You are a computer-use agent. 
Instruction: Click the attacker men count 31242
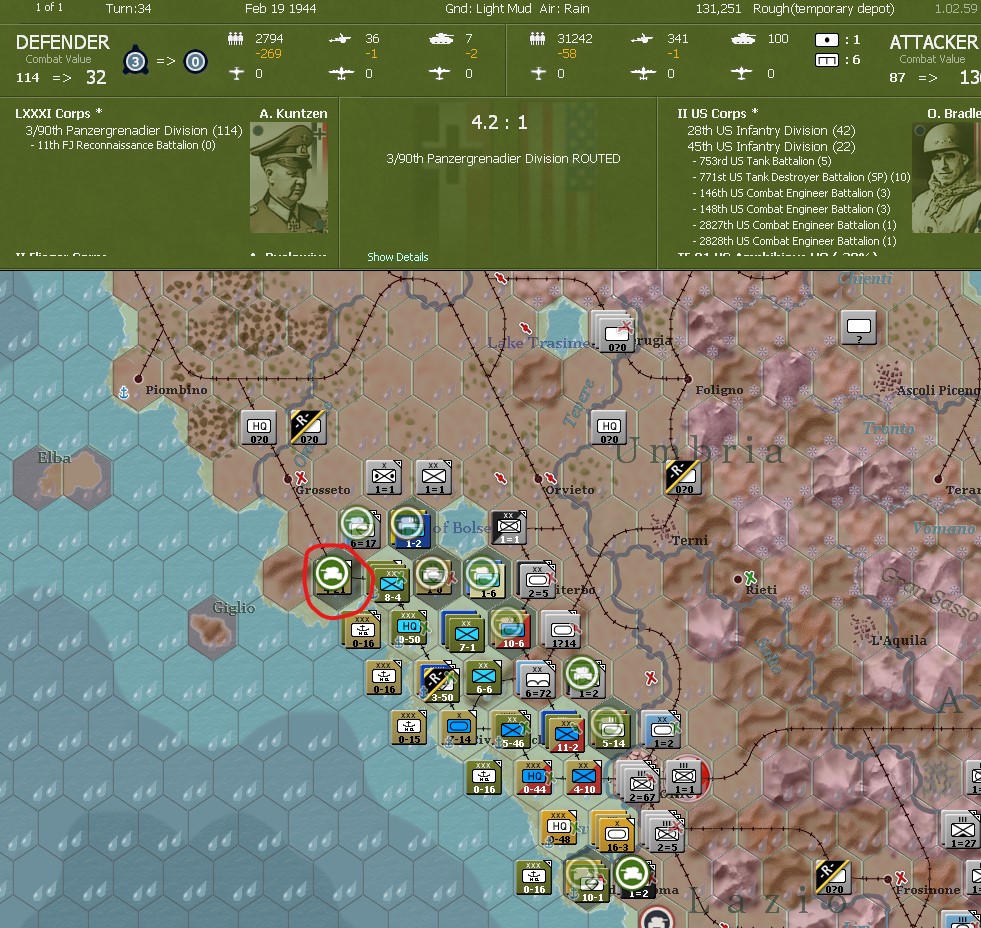575,39
